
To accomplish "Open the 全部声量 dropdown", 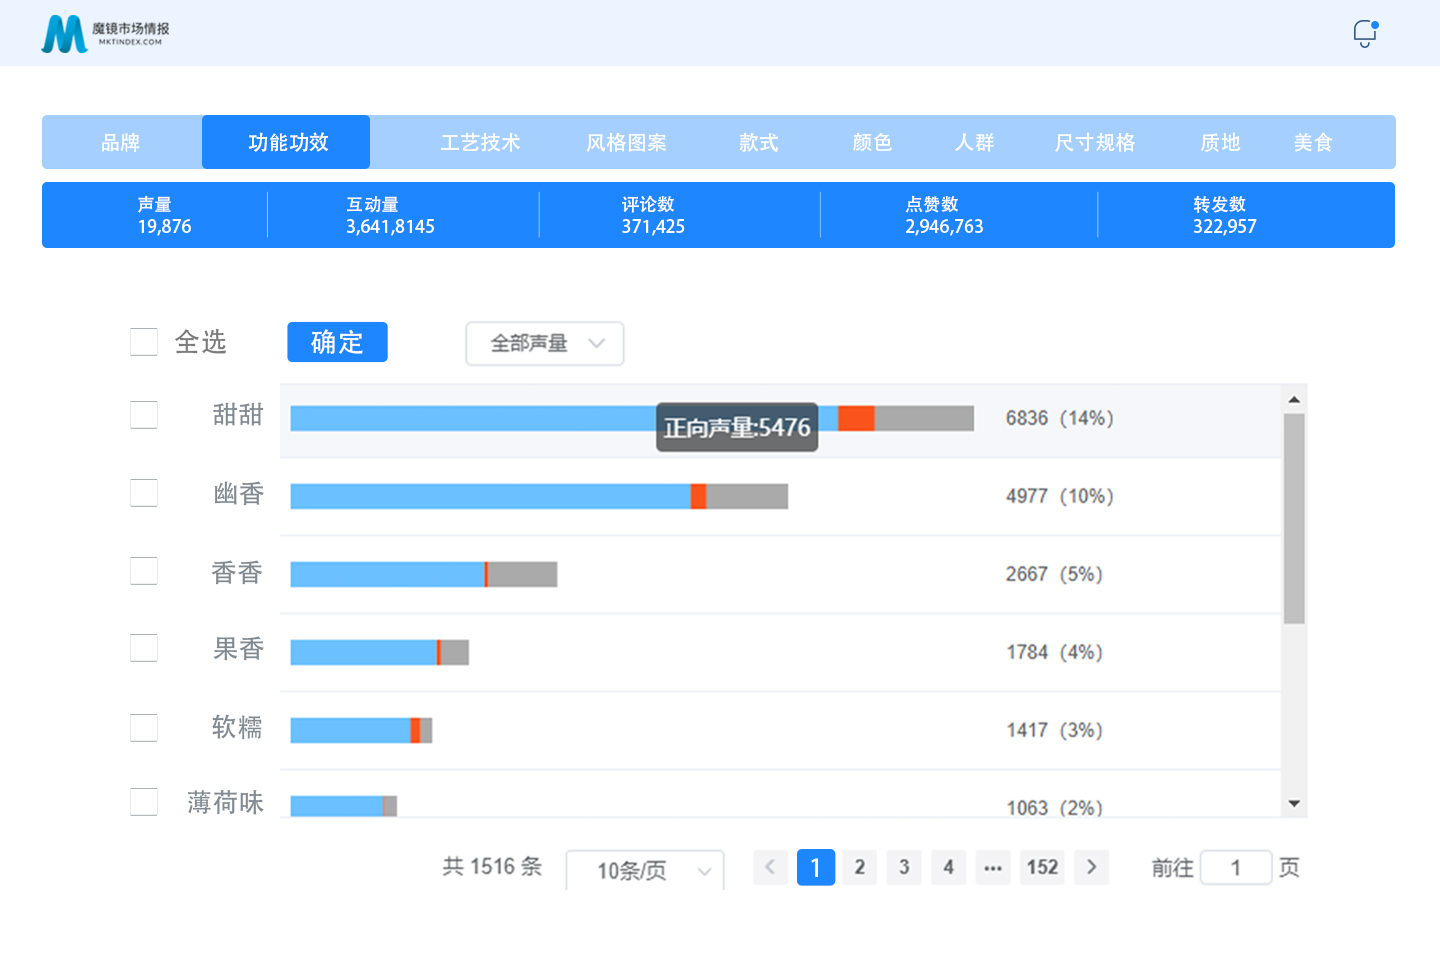I will click(x=545, y=343).
